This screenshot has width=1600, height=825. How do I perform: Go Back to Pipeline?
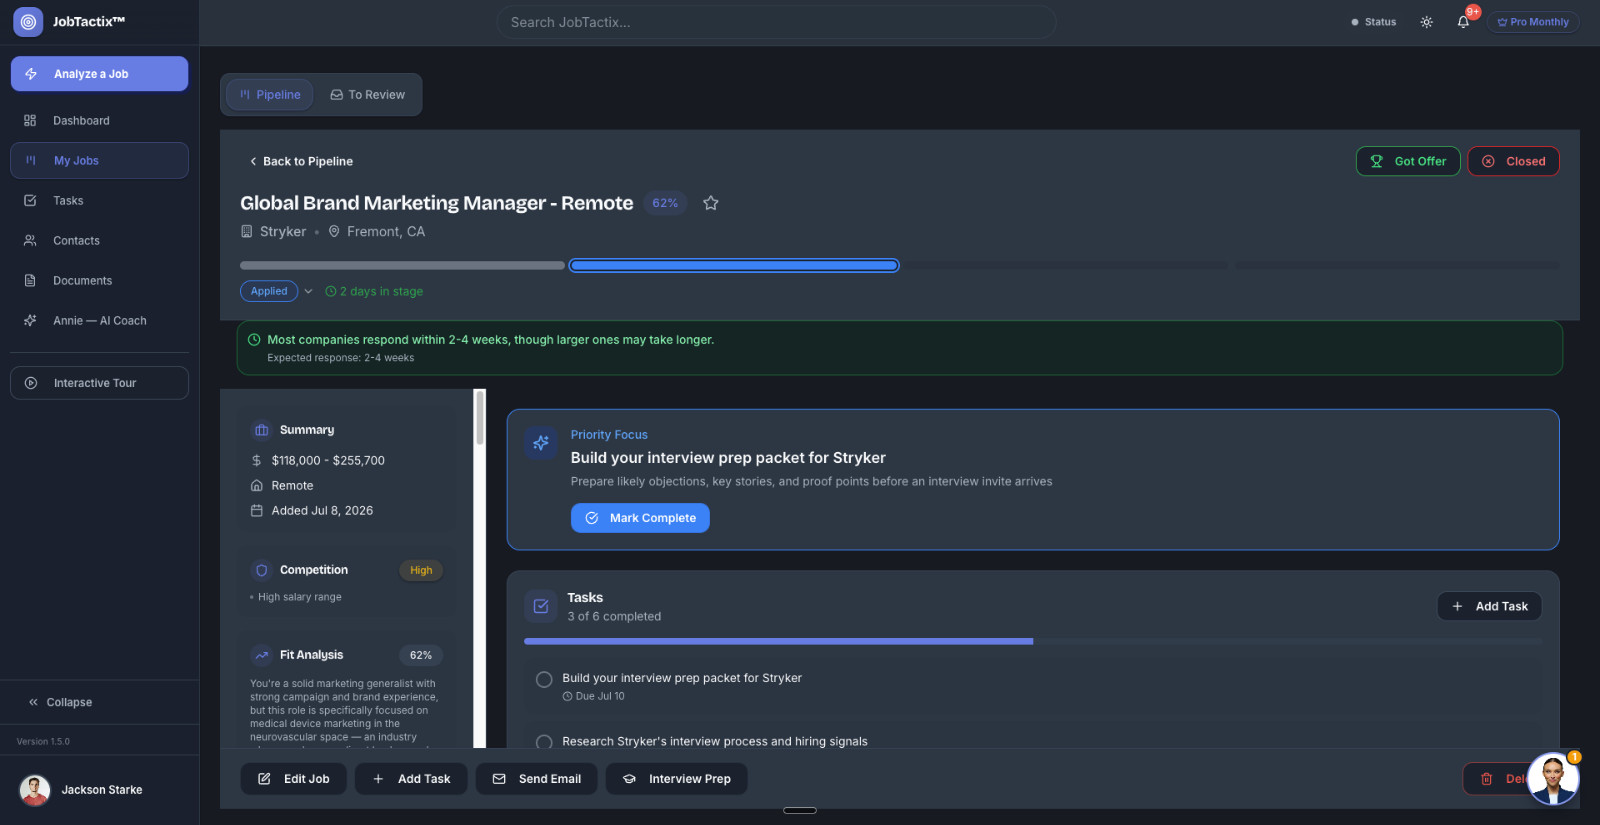point(301,161)
